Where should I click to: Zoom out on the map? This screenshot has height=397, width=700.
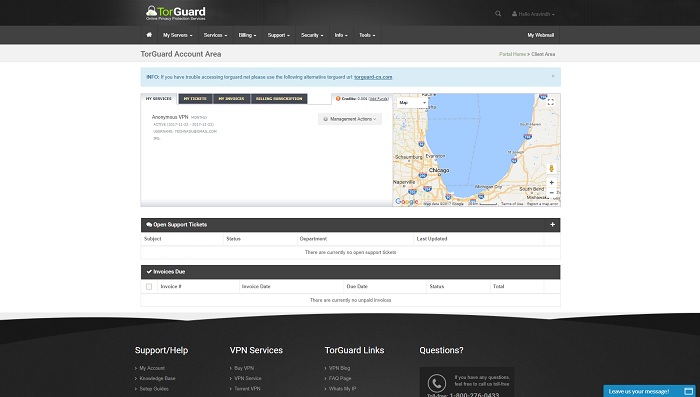click(551, 192)
